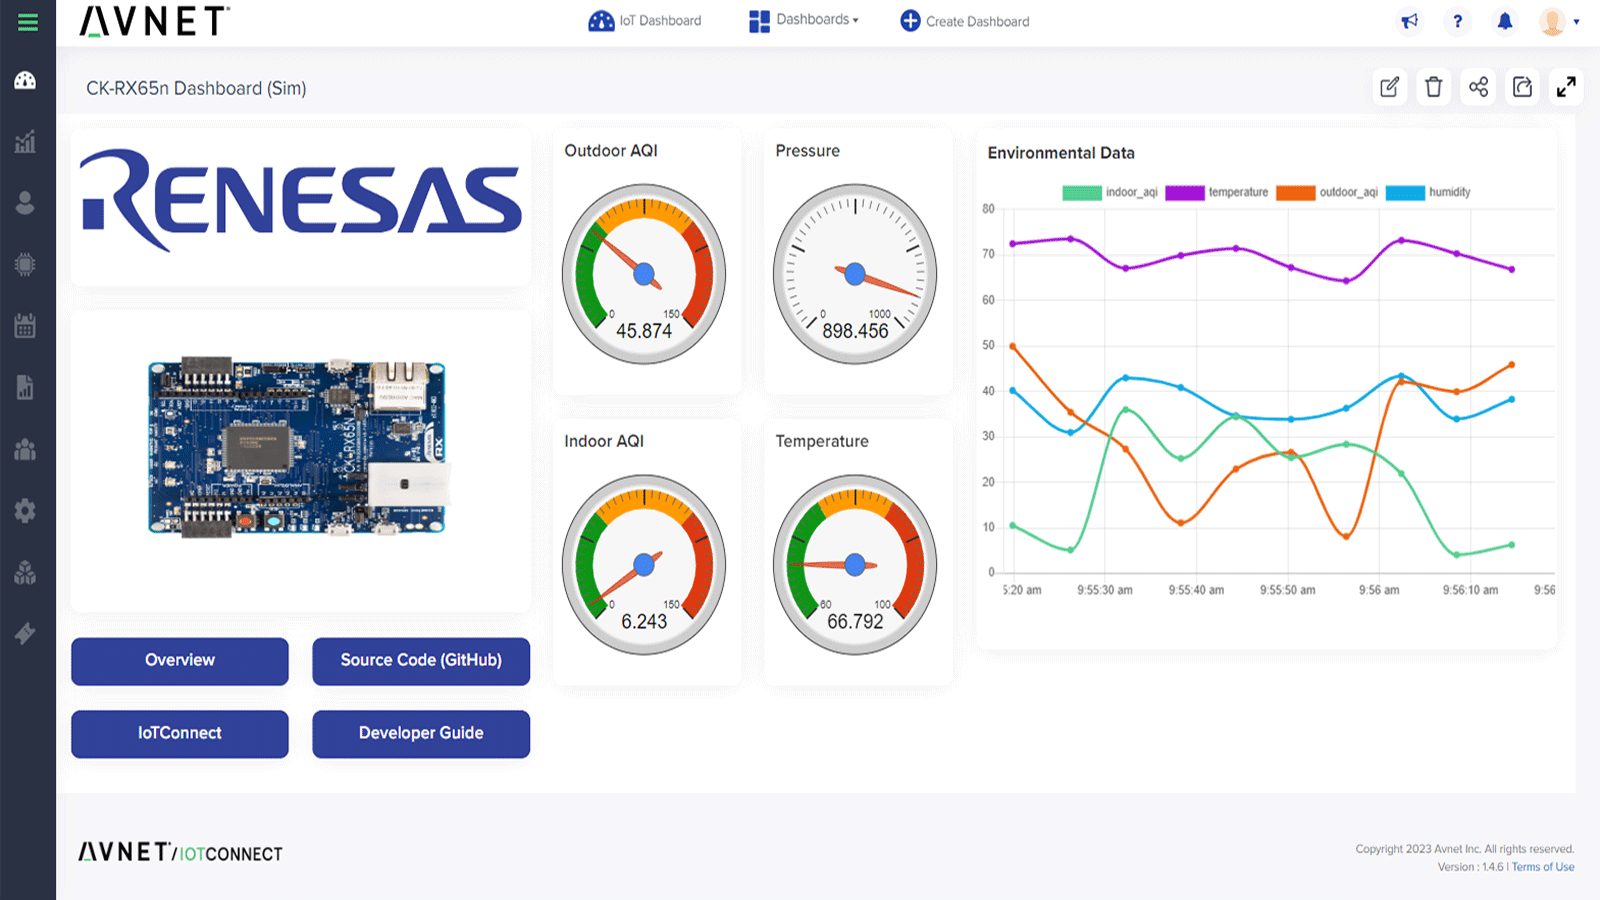Click the edit dashboard pencil icon
Viewport: 1600px width, 900px height.
1390,87
